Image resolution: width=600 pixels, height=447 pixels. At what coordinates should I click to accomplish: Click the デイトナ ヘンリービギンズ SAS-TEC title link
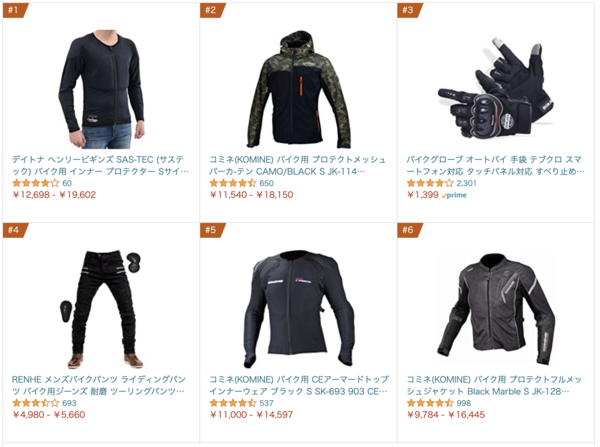(100, 165)
